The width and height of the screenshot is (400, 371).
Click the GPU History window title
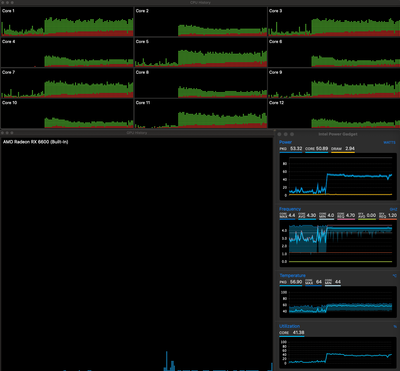pyautogui.click(x=137, y=133)
